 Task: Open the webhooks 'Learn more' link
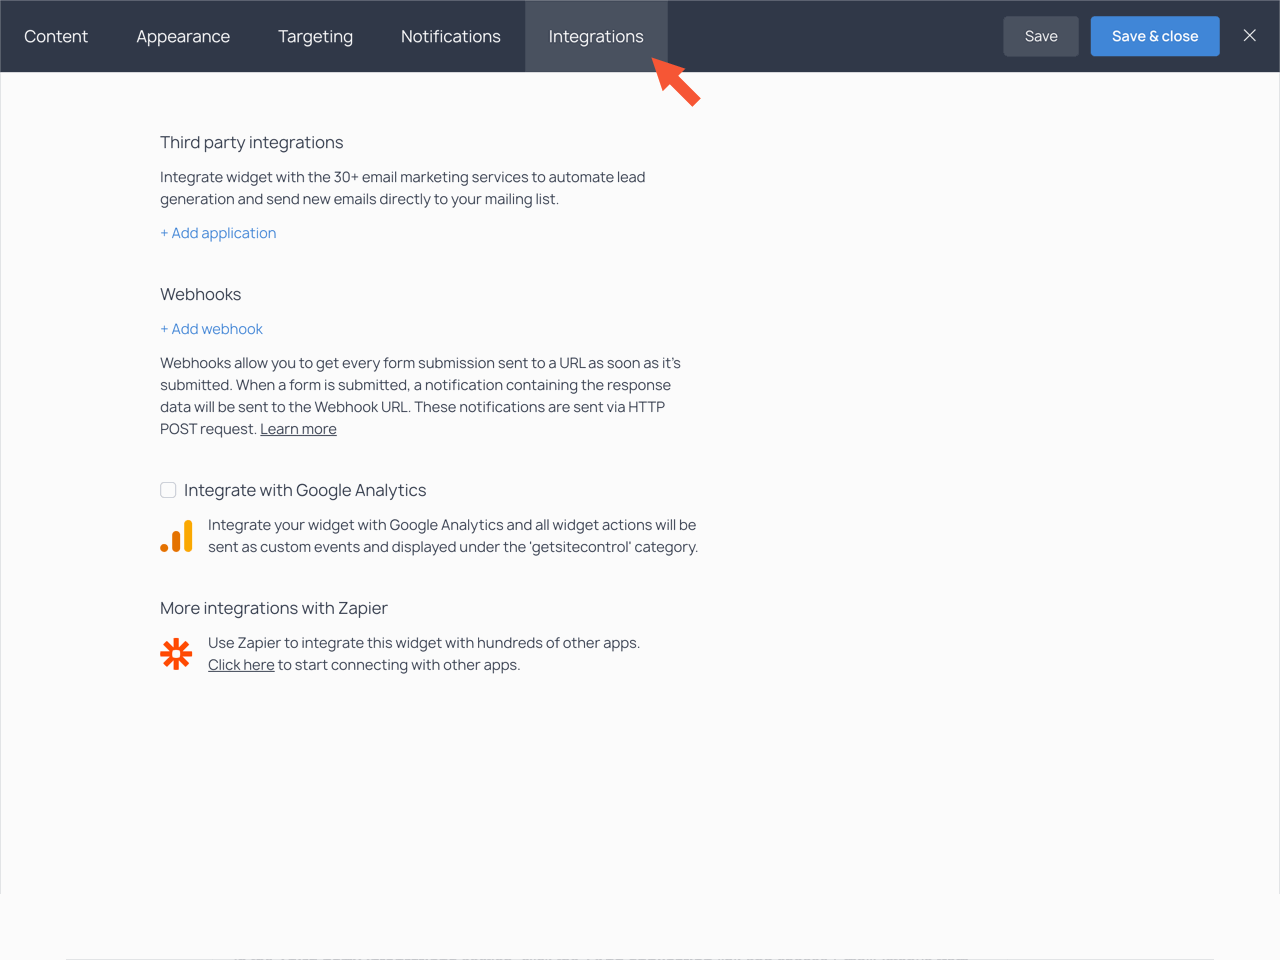click(x=298, y=429)
